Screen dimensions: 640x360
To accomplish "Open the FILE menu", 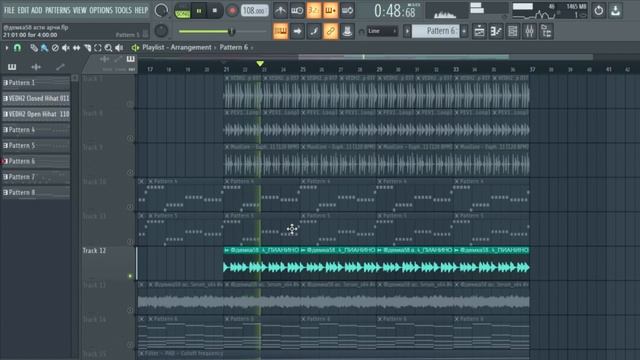I will point(9,10).
